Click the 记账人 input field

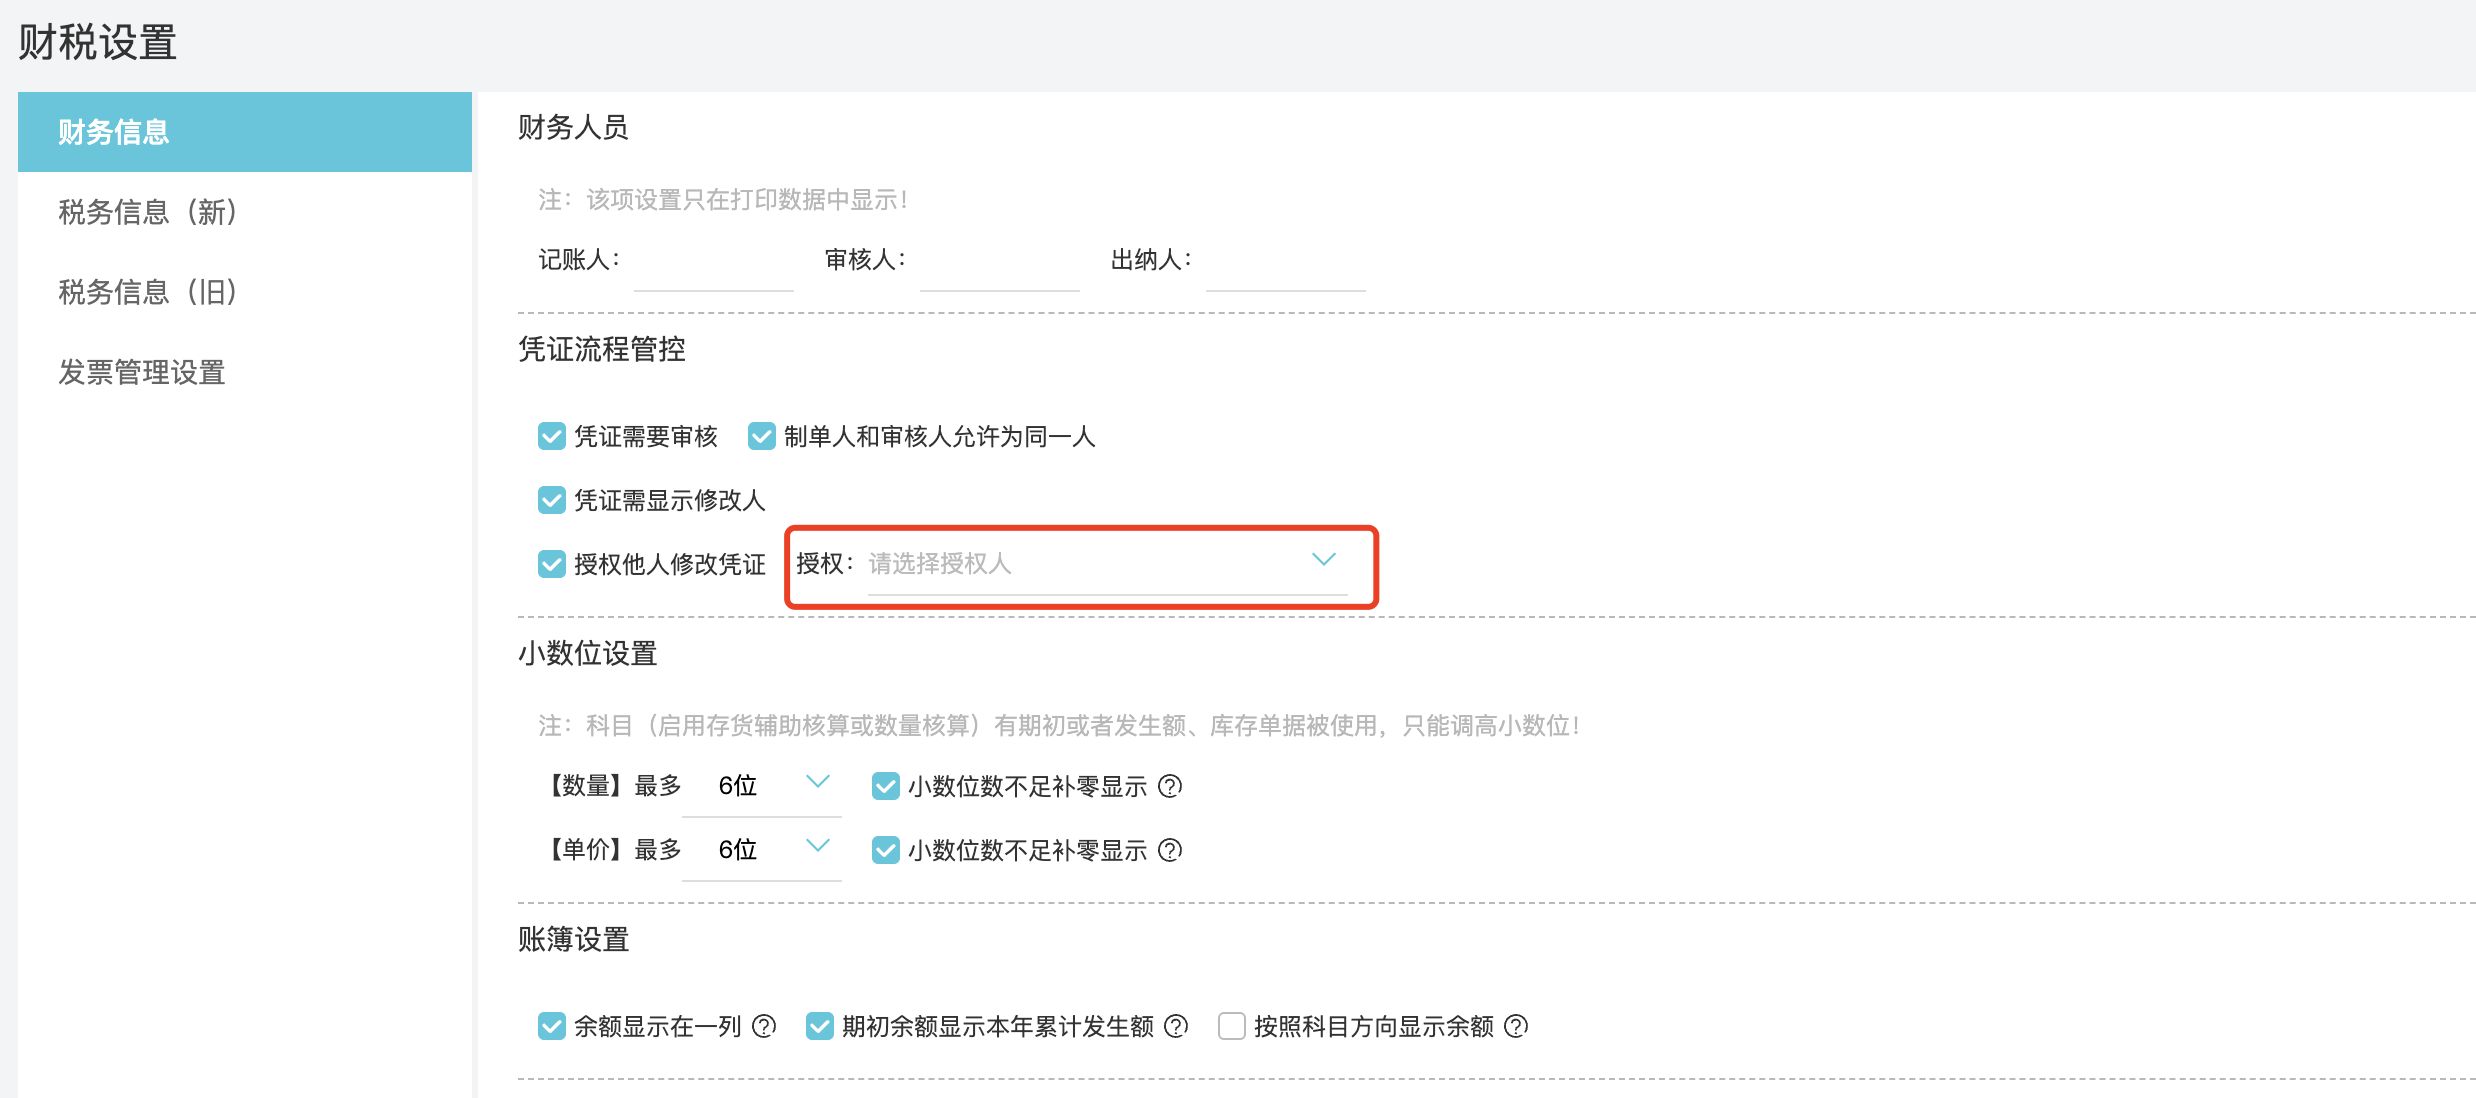pyautogui.click(x=713, y=264)
